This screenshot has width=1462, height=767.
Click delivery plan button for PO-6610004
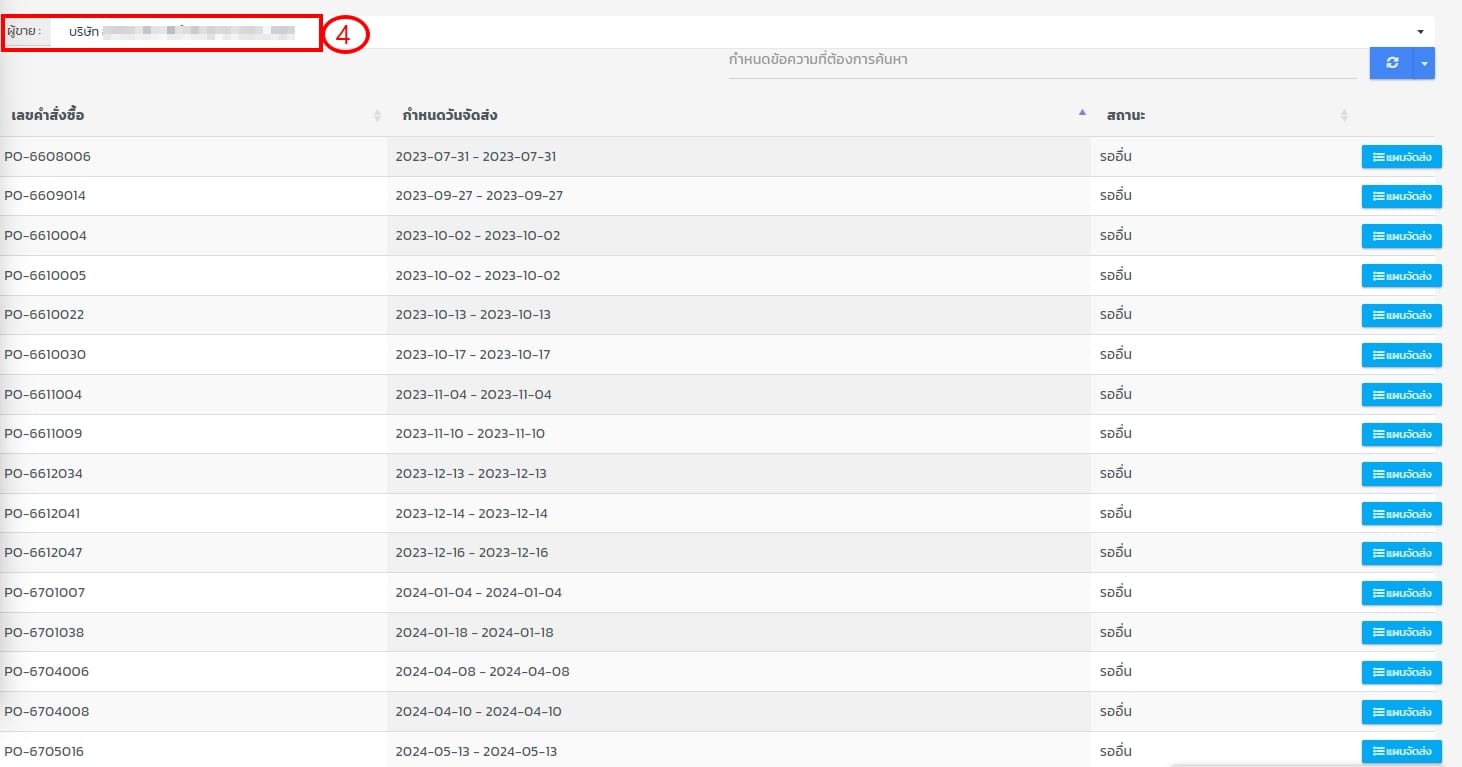[x=1401, y=236]
